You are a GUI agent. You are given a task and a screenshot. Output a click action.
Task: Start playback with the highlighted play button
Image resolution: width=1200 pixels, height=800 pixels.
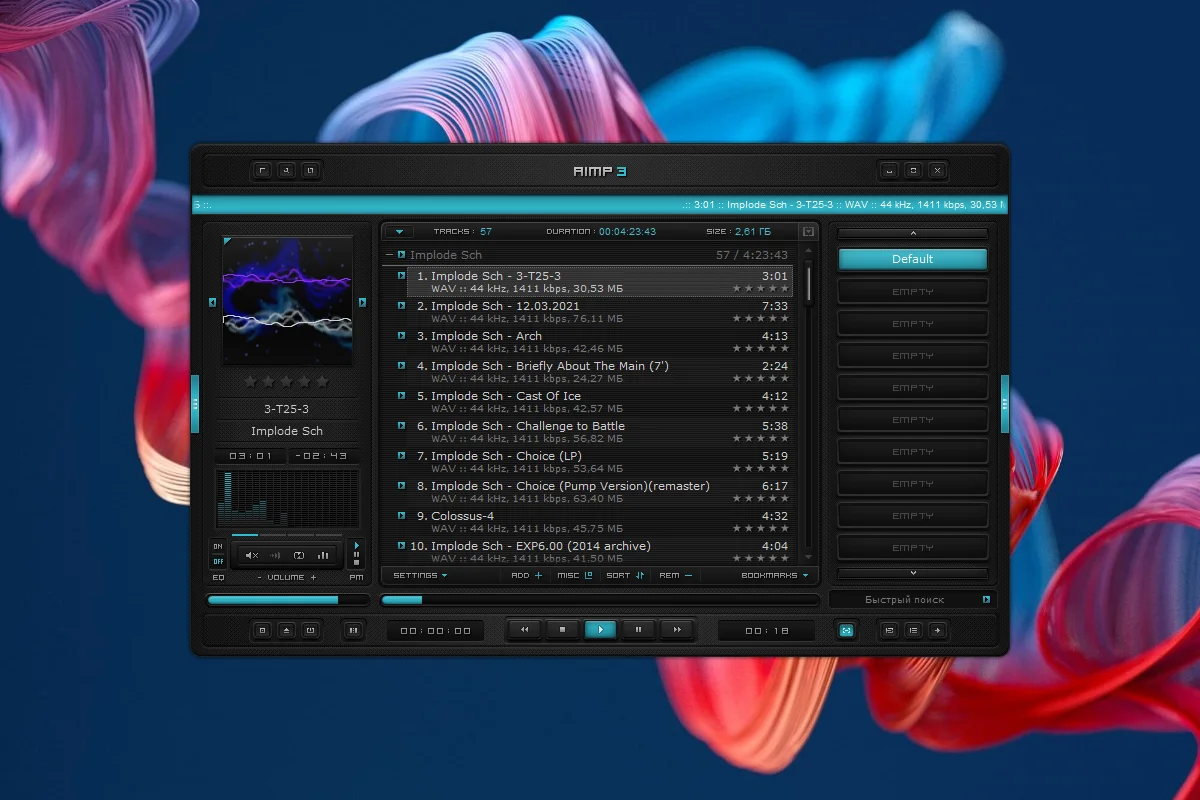coord(600,630)
